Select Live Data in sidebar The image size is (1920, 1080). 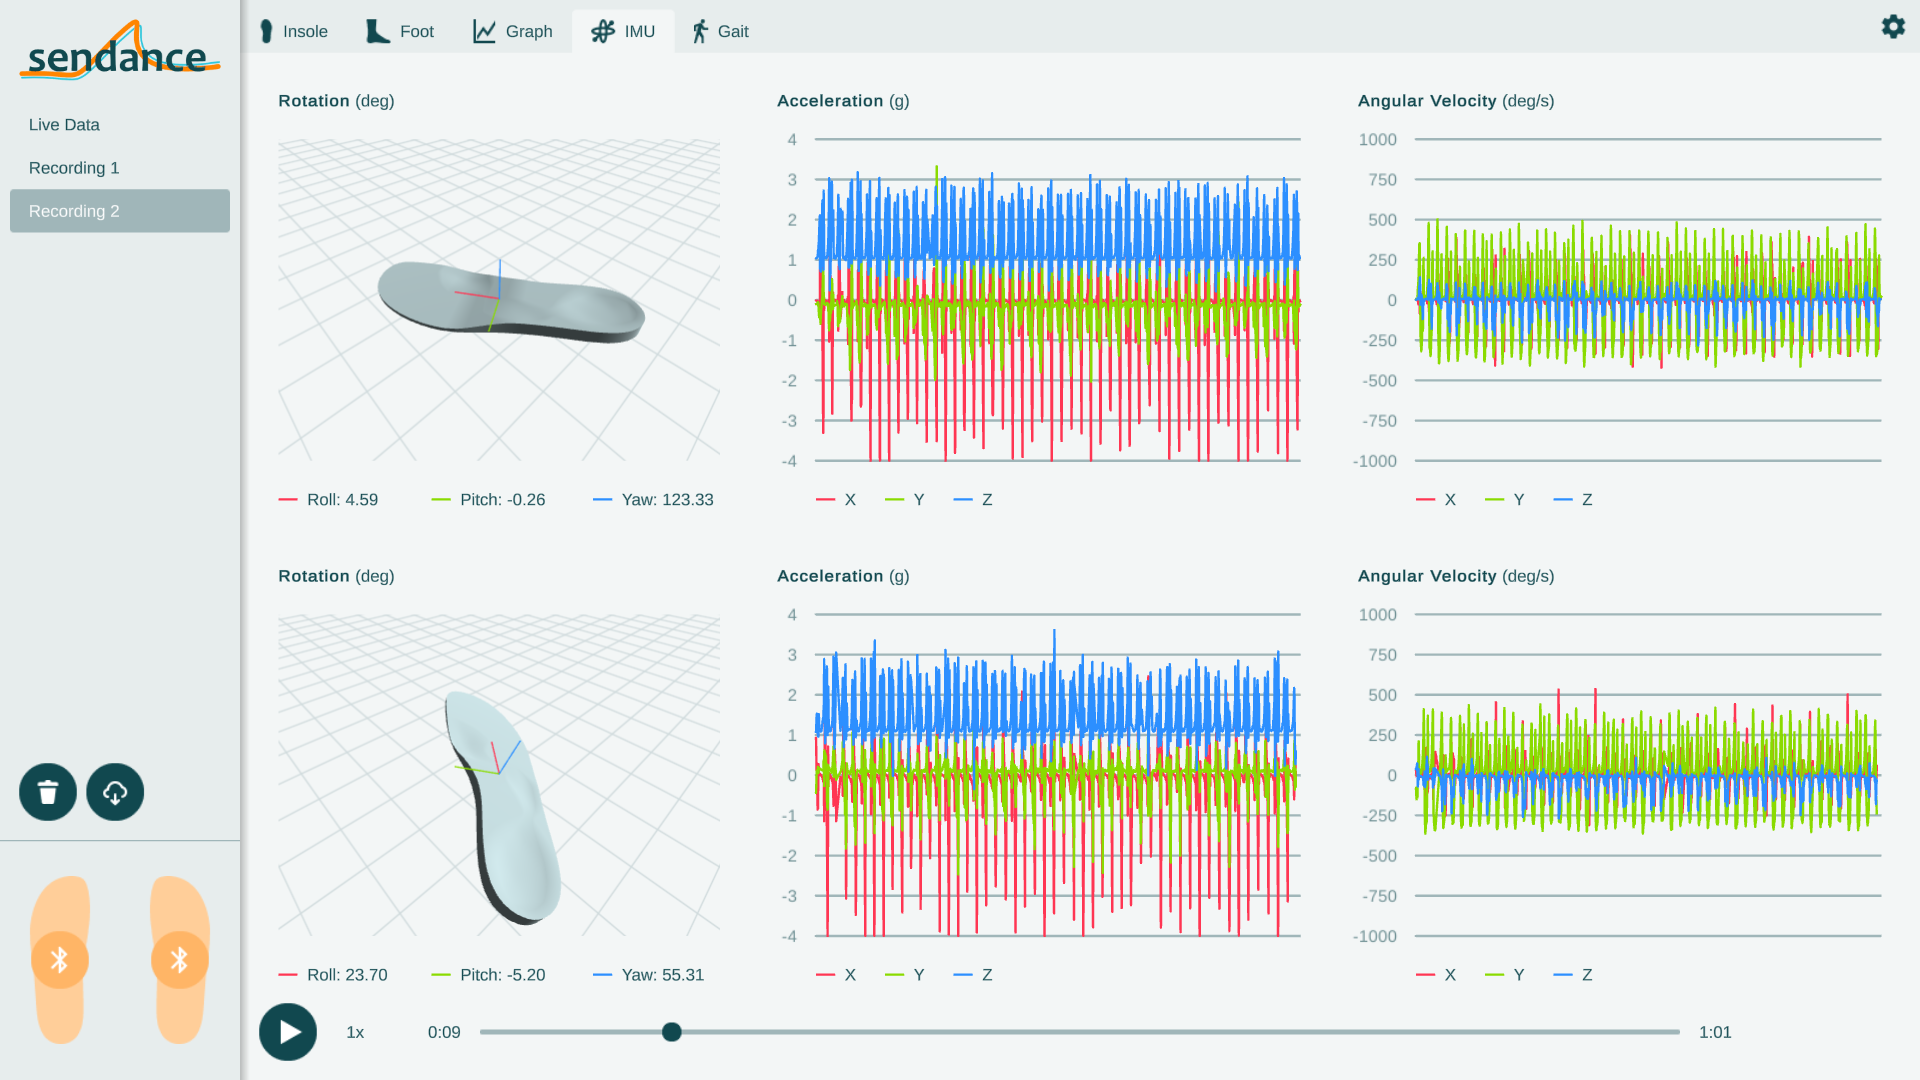[x=120, y=125]
